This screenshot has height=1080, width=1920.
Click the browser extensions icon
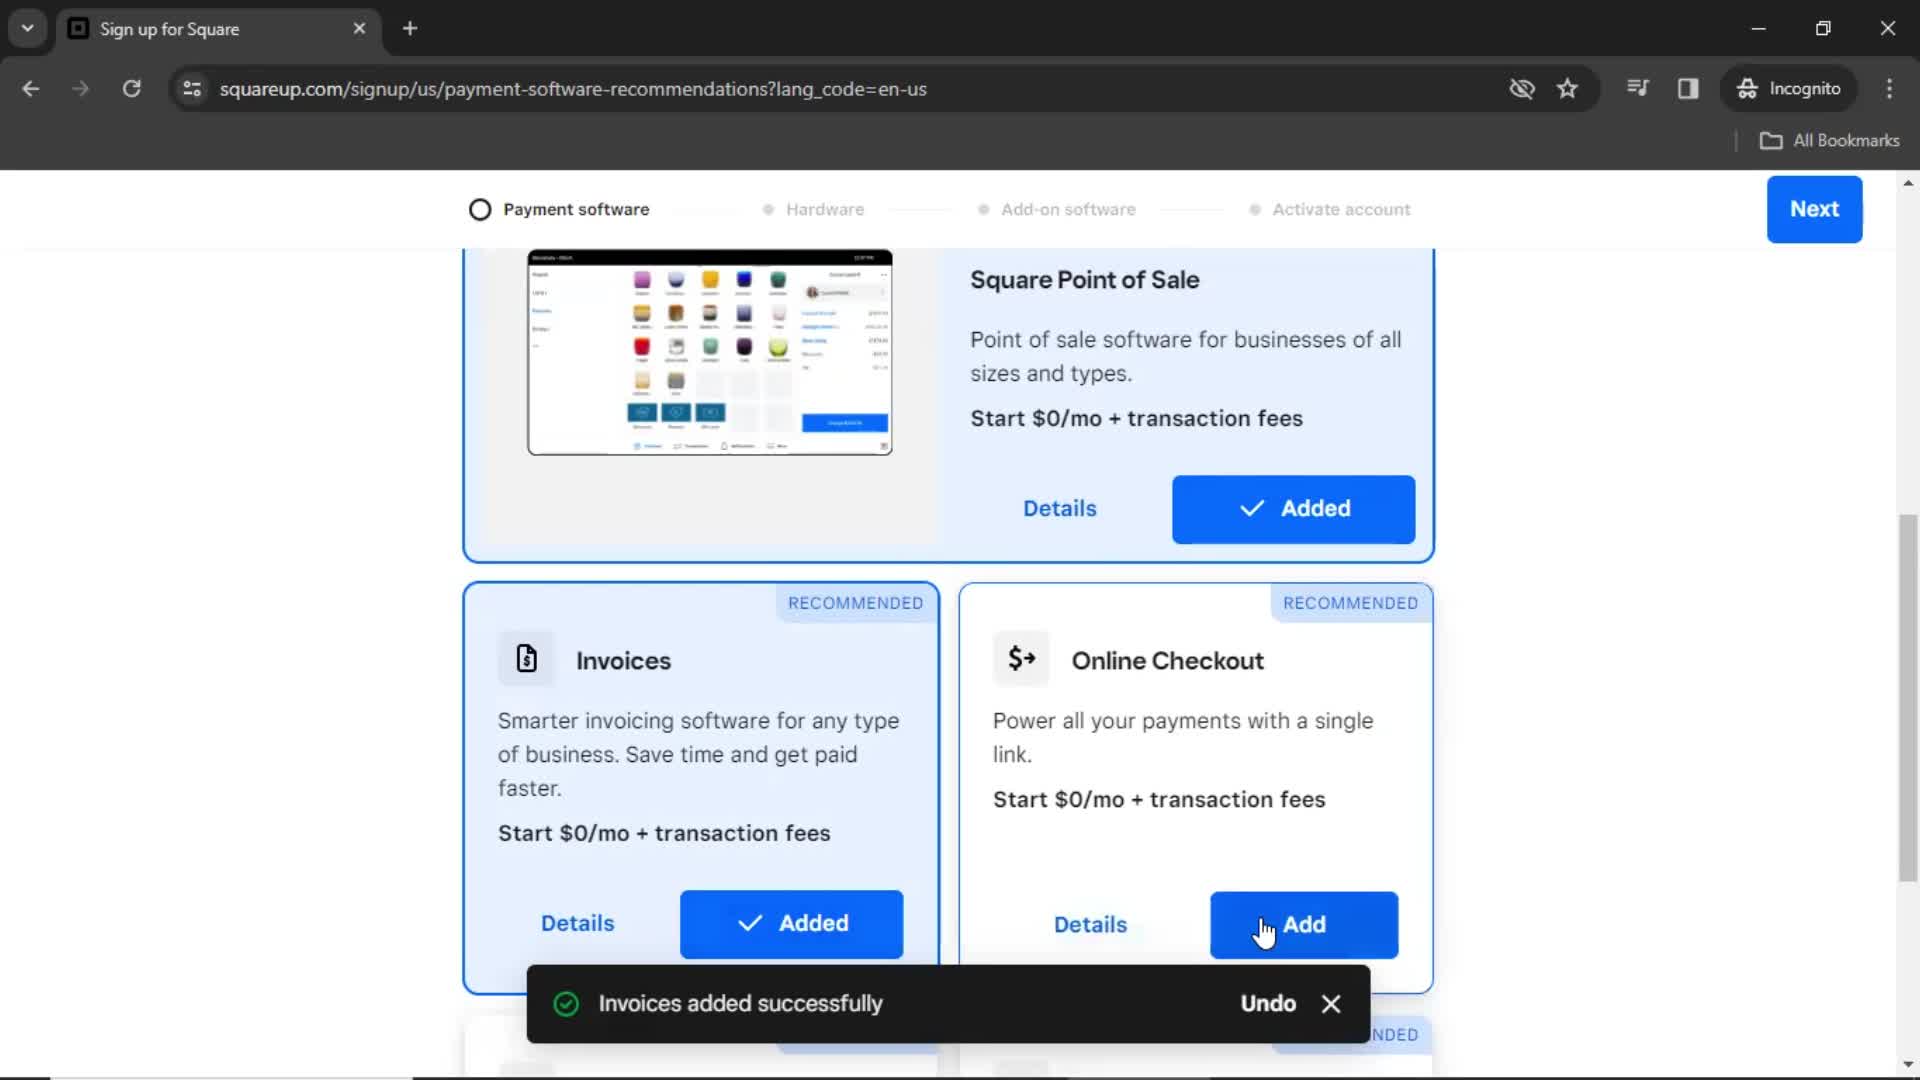(x=1638, y=88)
